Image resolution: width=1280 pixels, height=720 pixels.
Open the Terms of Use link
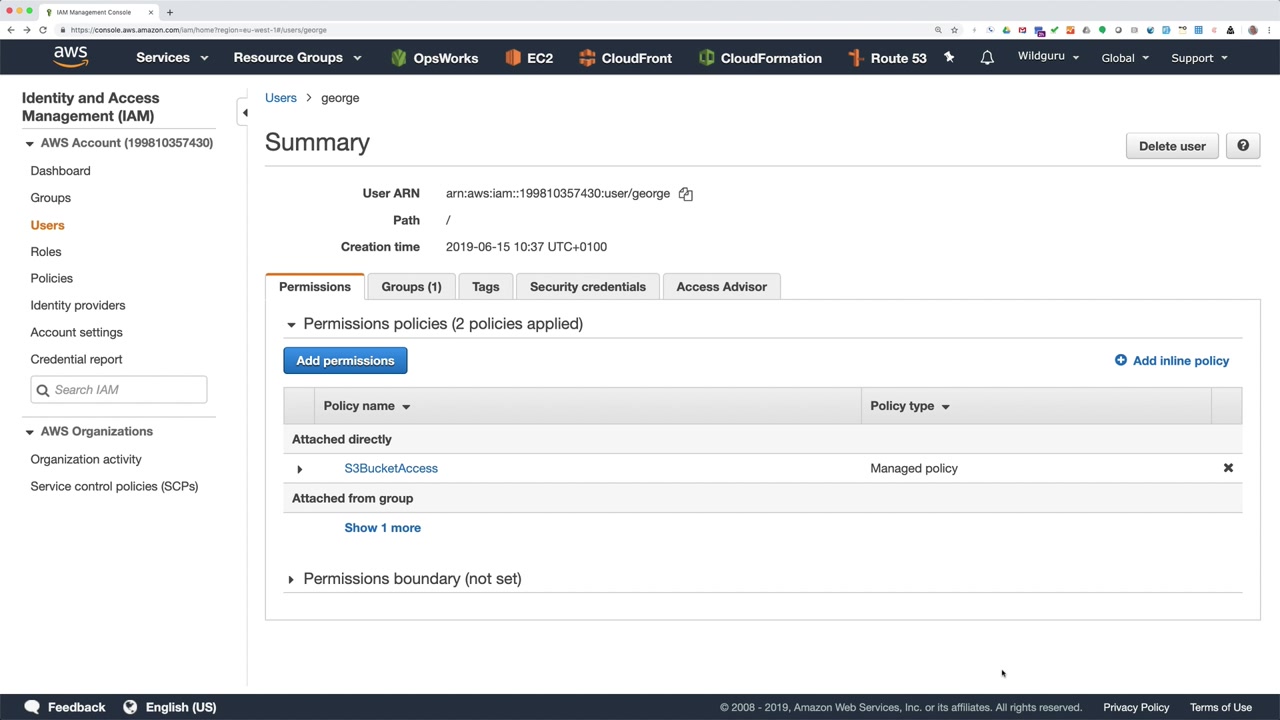coord(1221,707)
